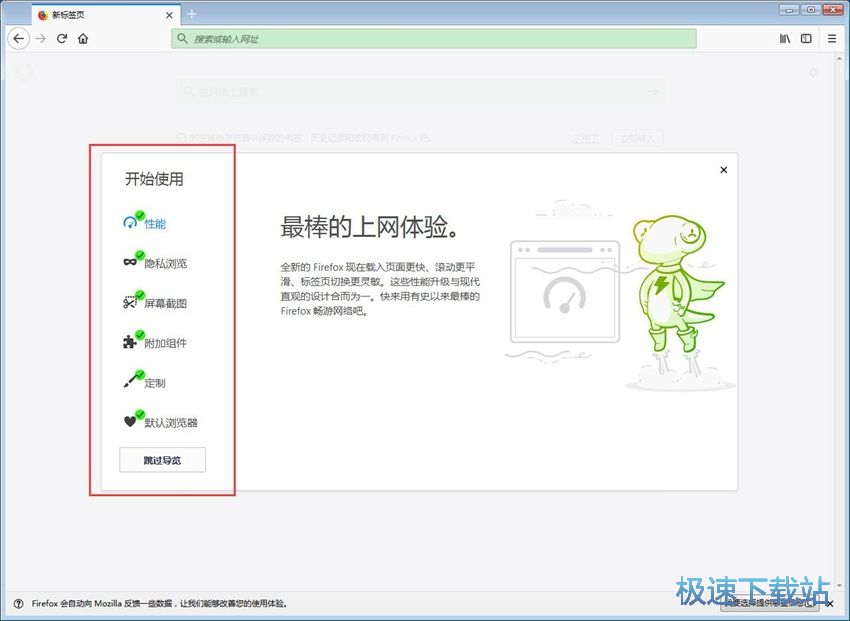850x621 pixels.
Task: Click the headline 最棒的上网体验。
Action: click(x=370, y=227)
